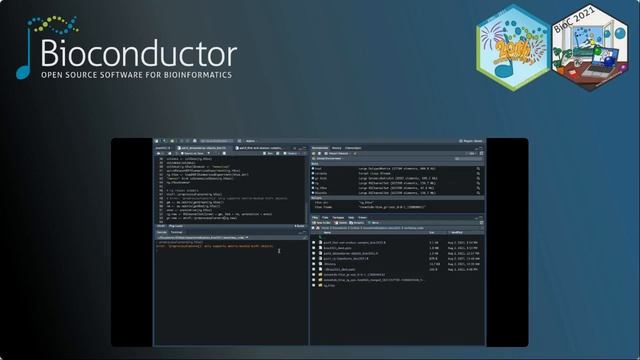Expand the GenomicRatioSet object row
The image size is (640, 360).
313,178
